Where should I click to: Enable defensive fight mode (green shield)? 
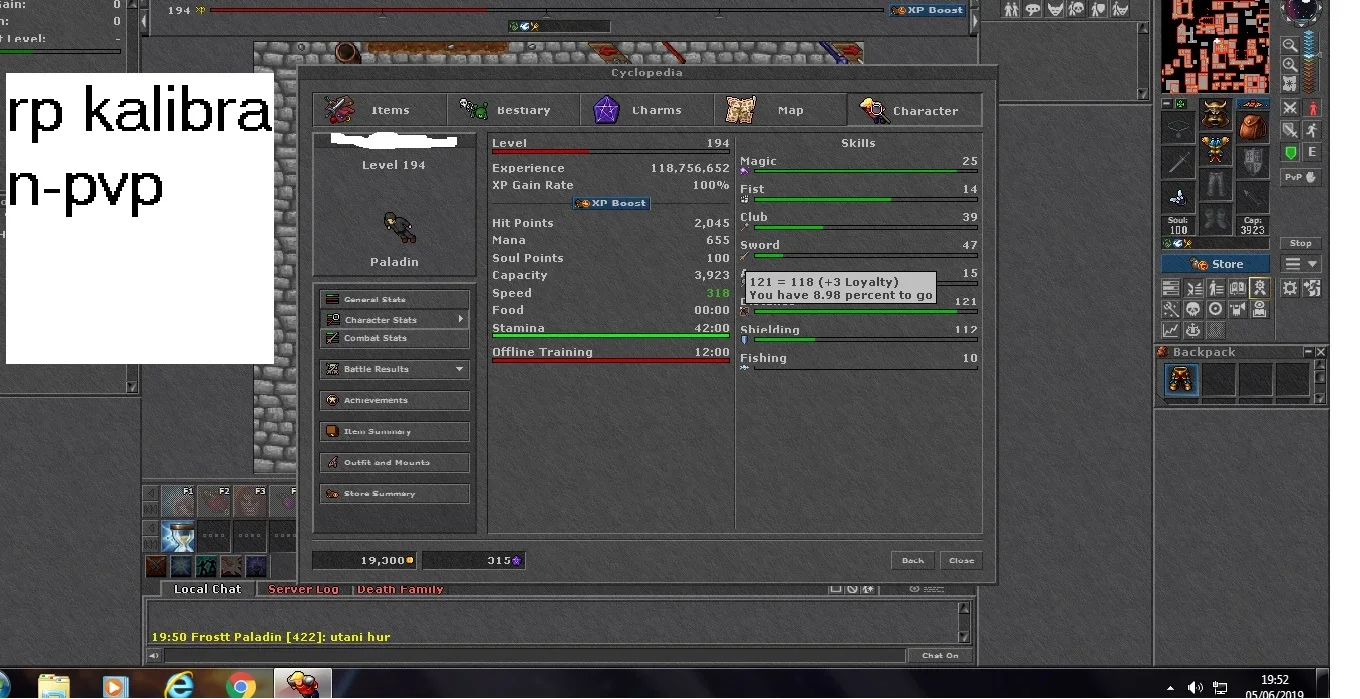click(x=1290, y=152)
